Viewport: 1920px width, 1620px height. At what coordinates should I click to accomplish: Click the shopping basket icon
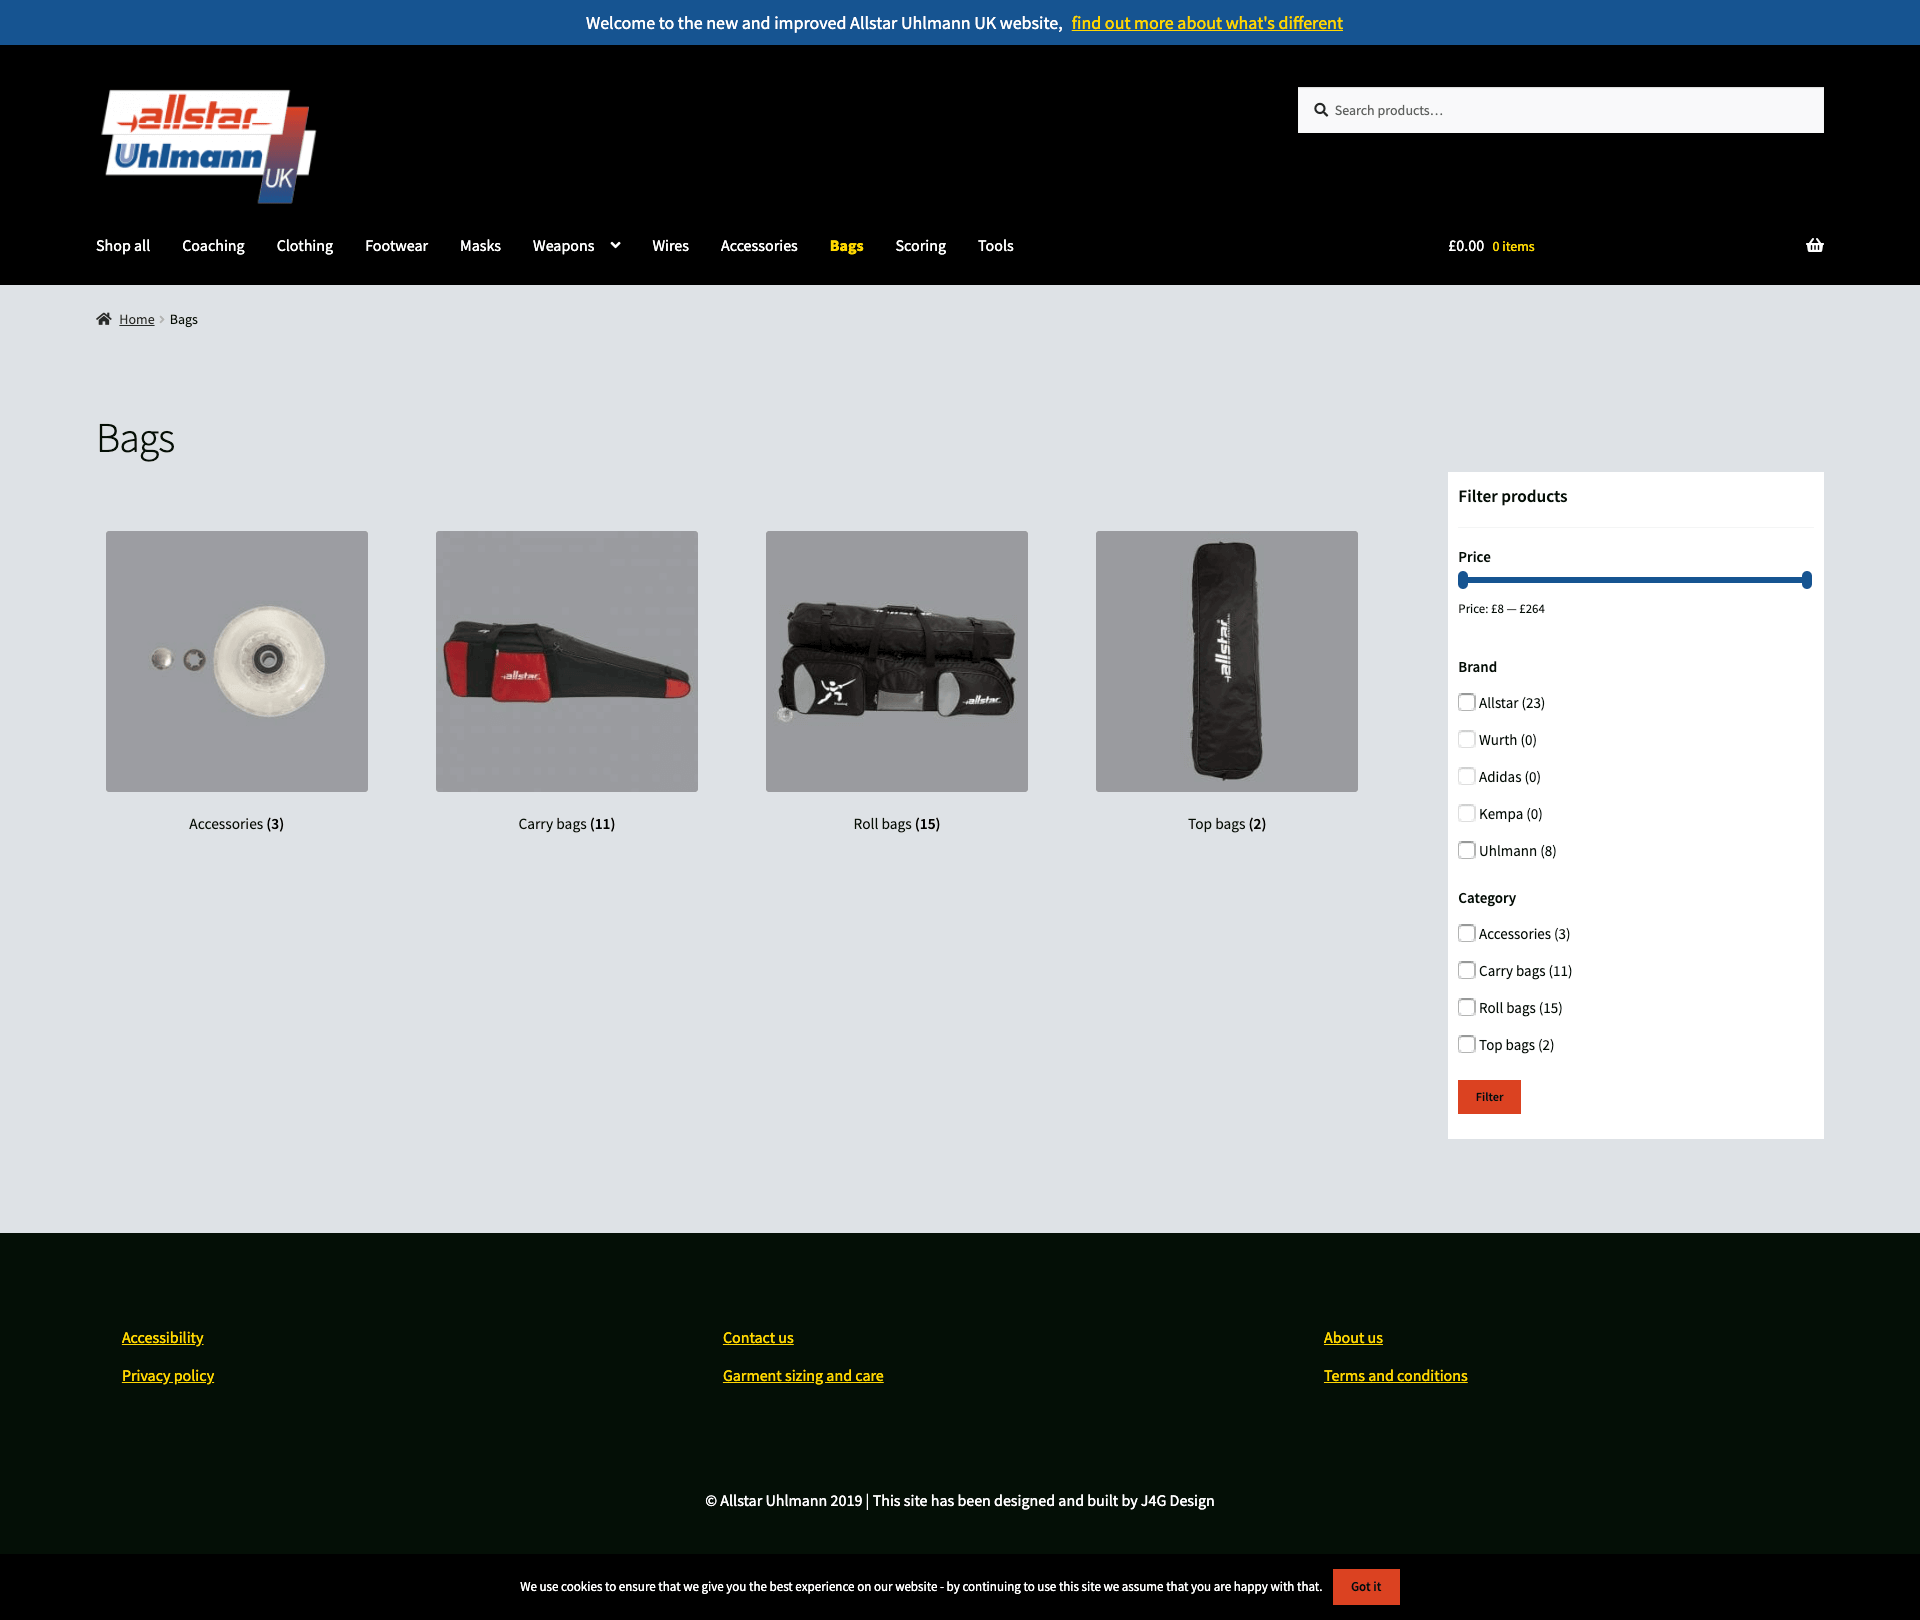tap(1814, 246)
